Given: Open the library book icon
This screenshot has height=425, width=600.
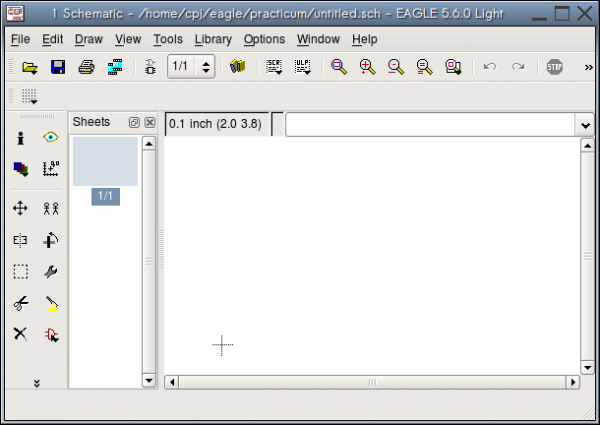Looking at the screenshot, I should pyautogui.click(x=237, y=67).
